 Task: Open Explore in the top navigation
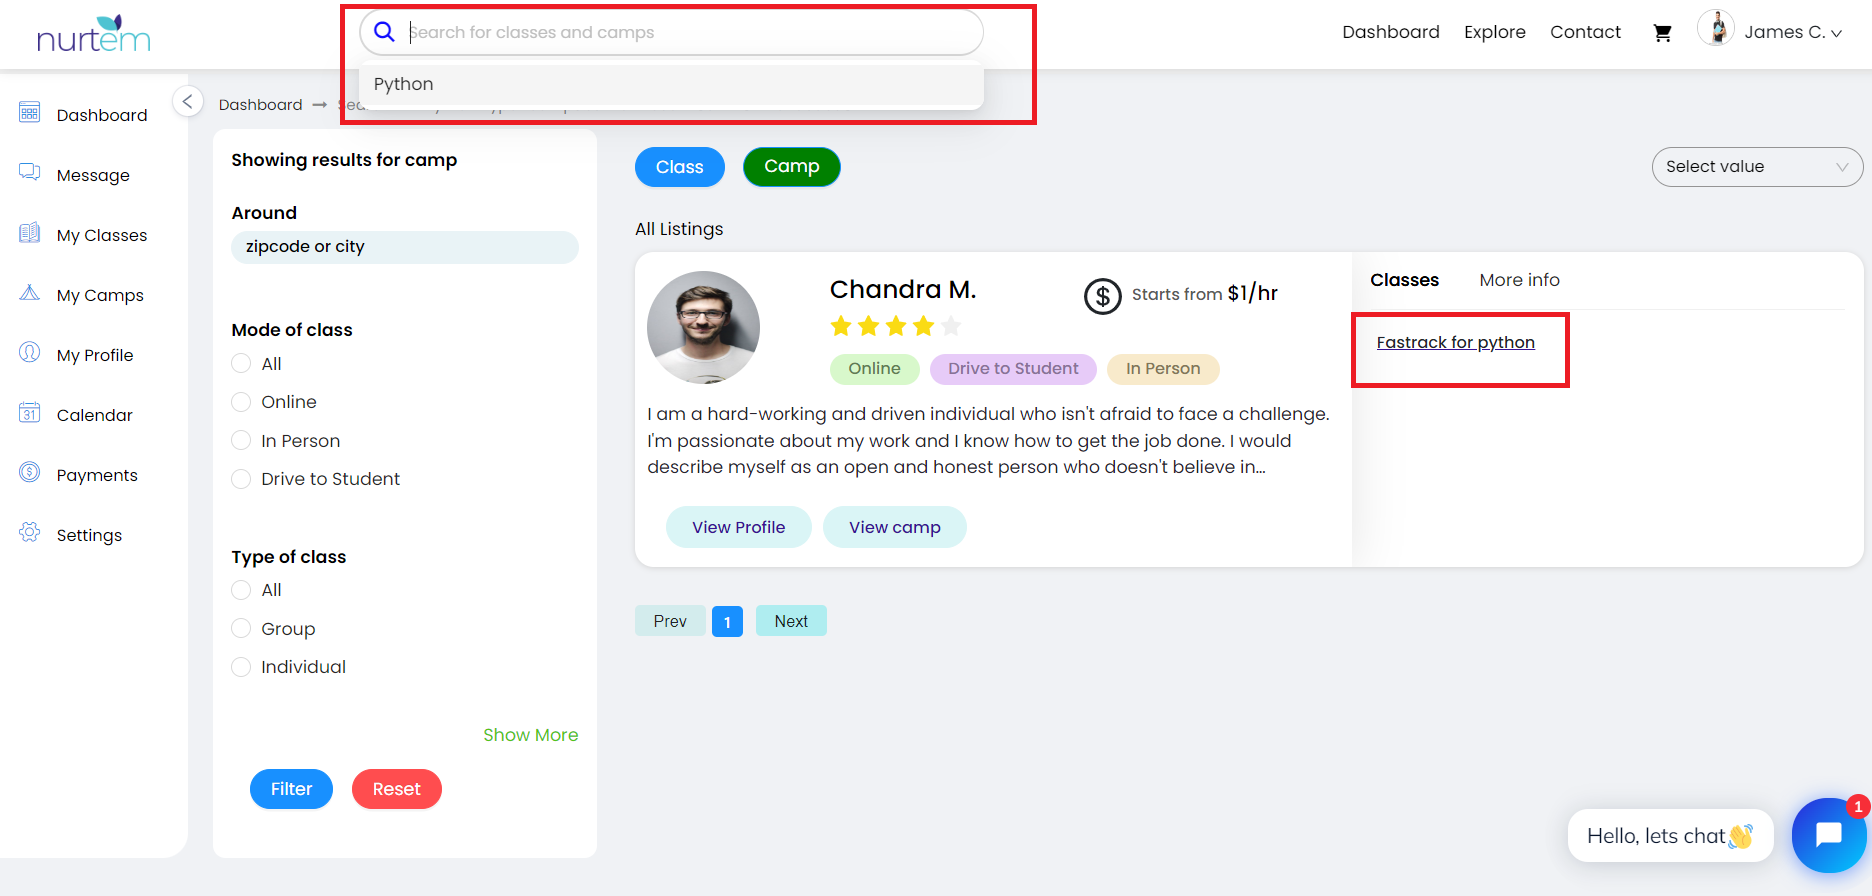click(1495, 32)
